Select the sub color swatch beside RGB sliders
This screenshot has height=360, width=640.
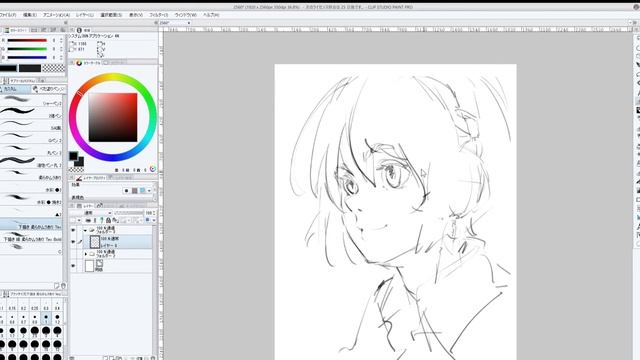click(x=30, y=68)
